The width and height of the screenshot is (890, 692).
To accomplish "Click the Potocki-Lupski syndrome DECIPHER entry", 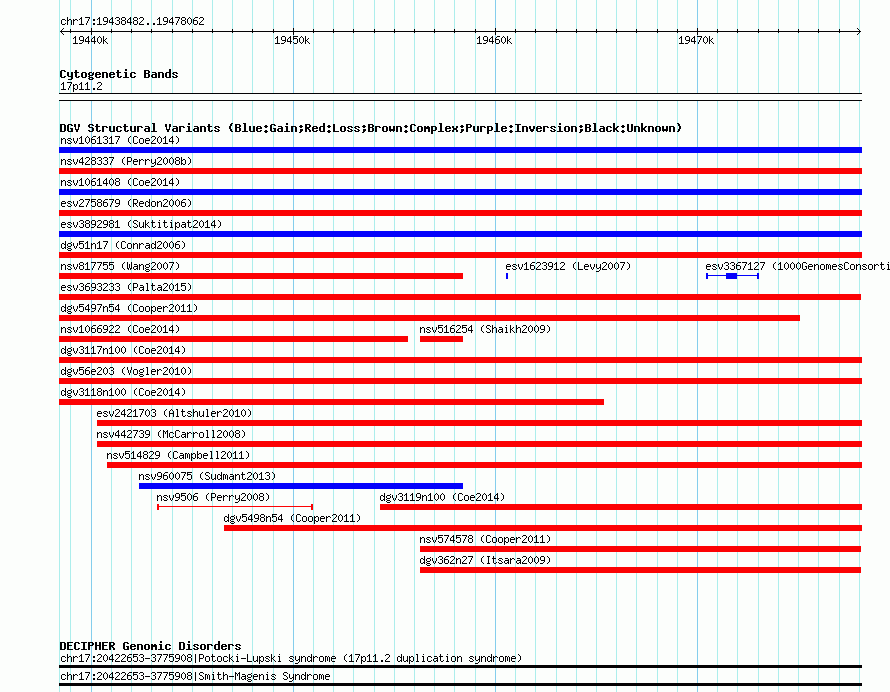I will pos(291,659).
